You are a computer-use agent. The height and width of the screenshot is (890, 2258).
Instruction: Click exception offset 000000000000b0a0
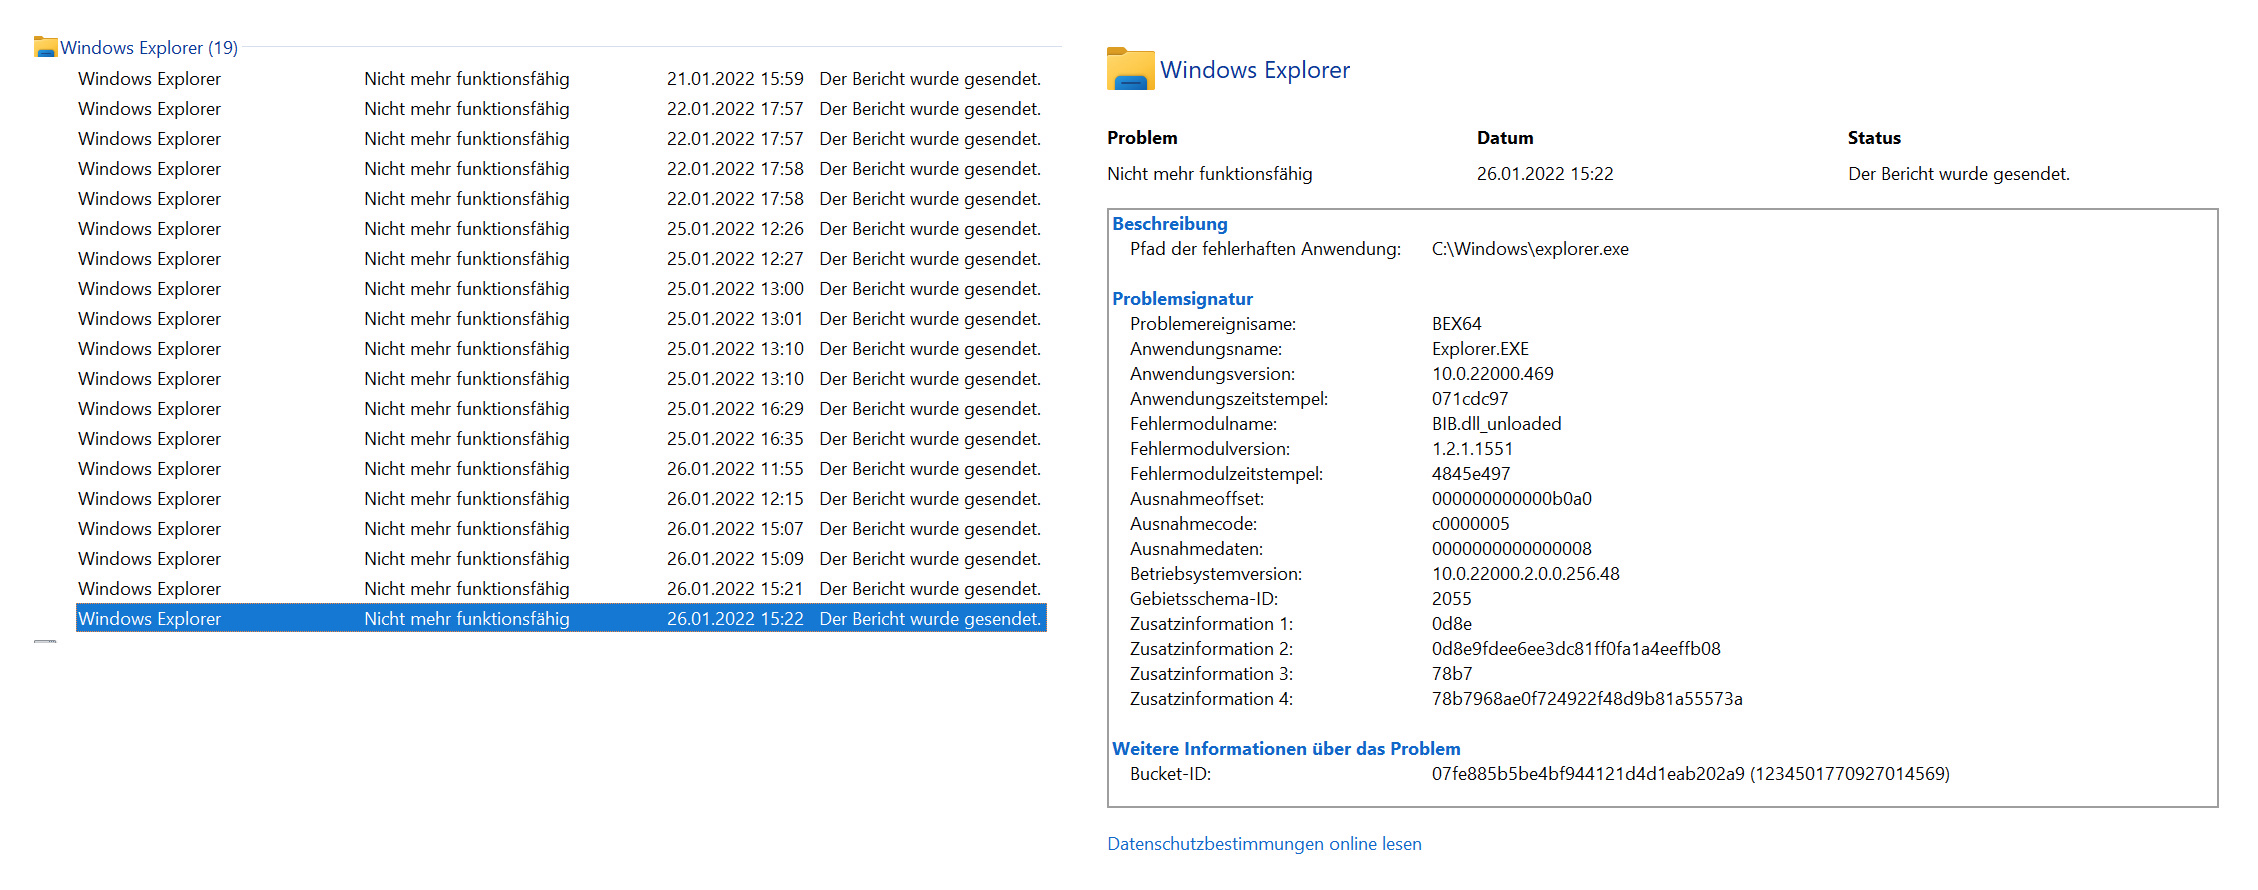click(x=1512, y=499)
